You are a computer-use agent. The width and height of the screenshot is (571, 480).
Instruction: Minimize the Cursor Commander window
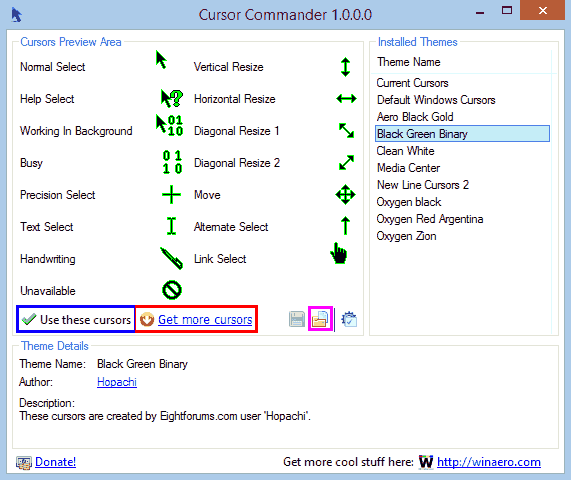[x=480, y=13]
